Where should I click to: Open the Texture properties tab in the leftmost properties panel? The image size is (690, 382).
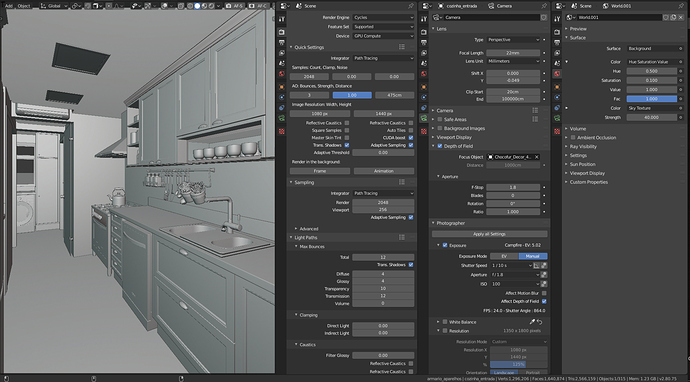click(282, 131)
